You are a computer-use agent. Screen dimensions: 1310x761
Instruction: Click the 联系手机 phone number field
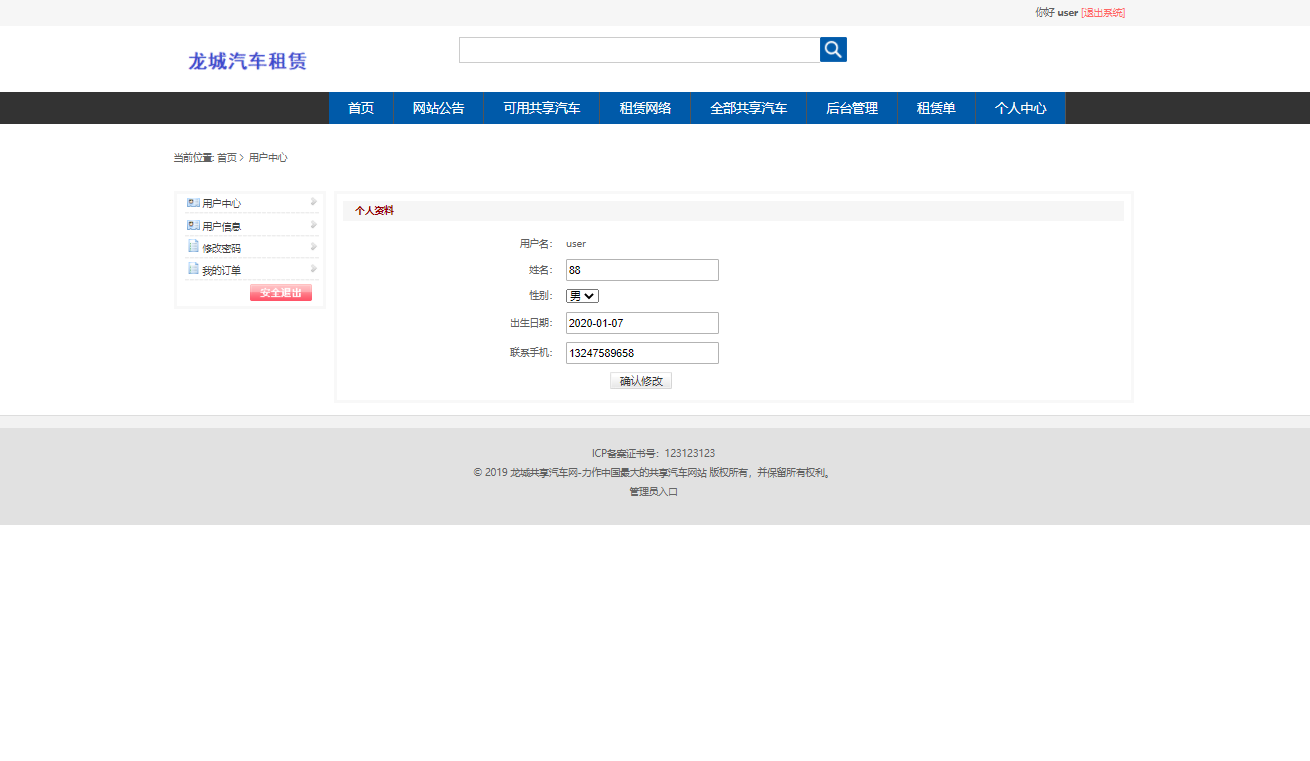[x=642, y=353]
